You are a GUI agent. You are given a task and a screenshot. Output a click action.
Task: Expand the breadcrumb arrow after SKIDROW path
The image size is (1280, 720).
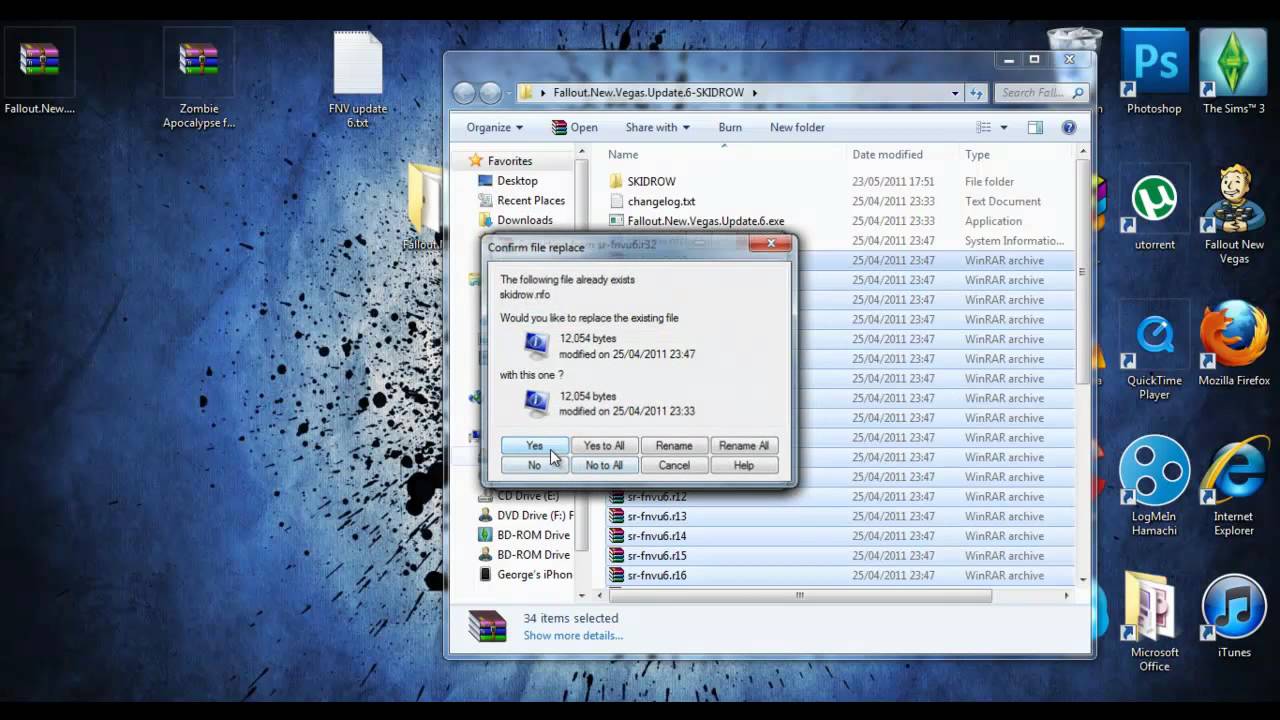[x=755, y=93]
